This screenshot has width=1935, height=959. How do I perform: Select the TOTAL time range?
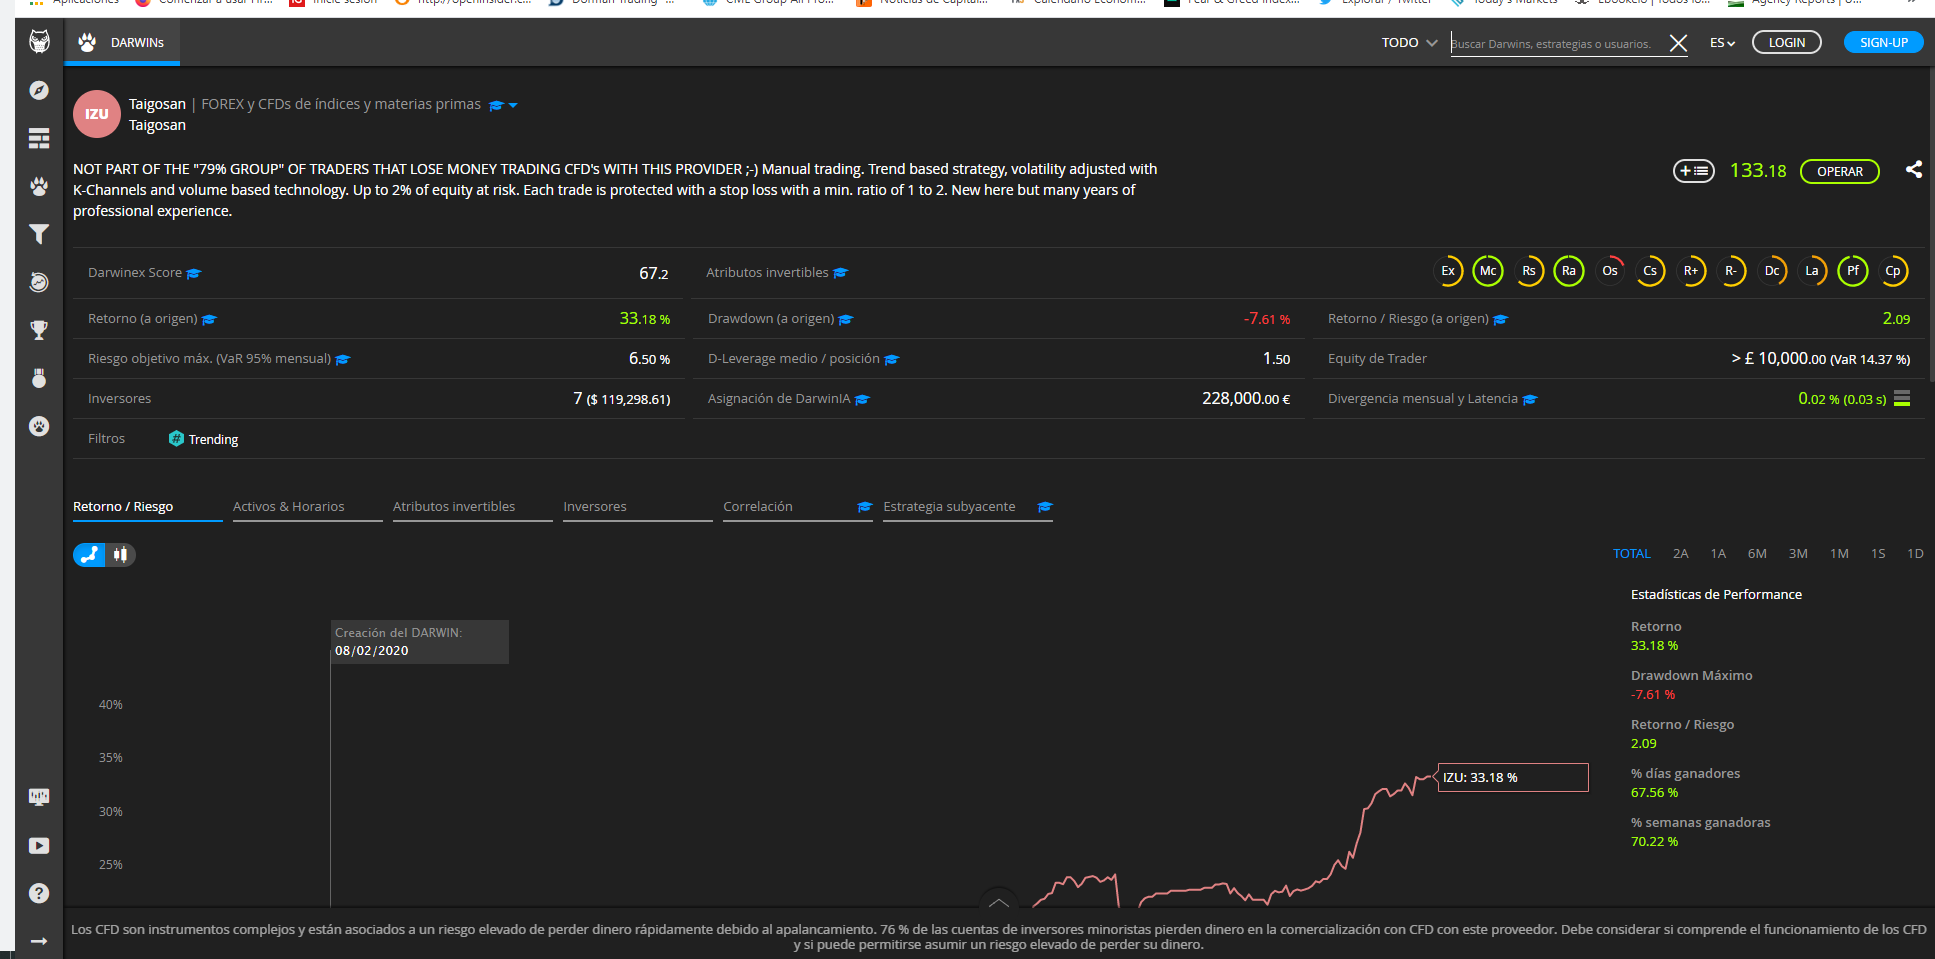pos(1632,554)
